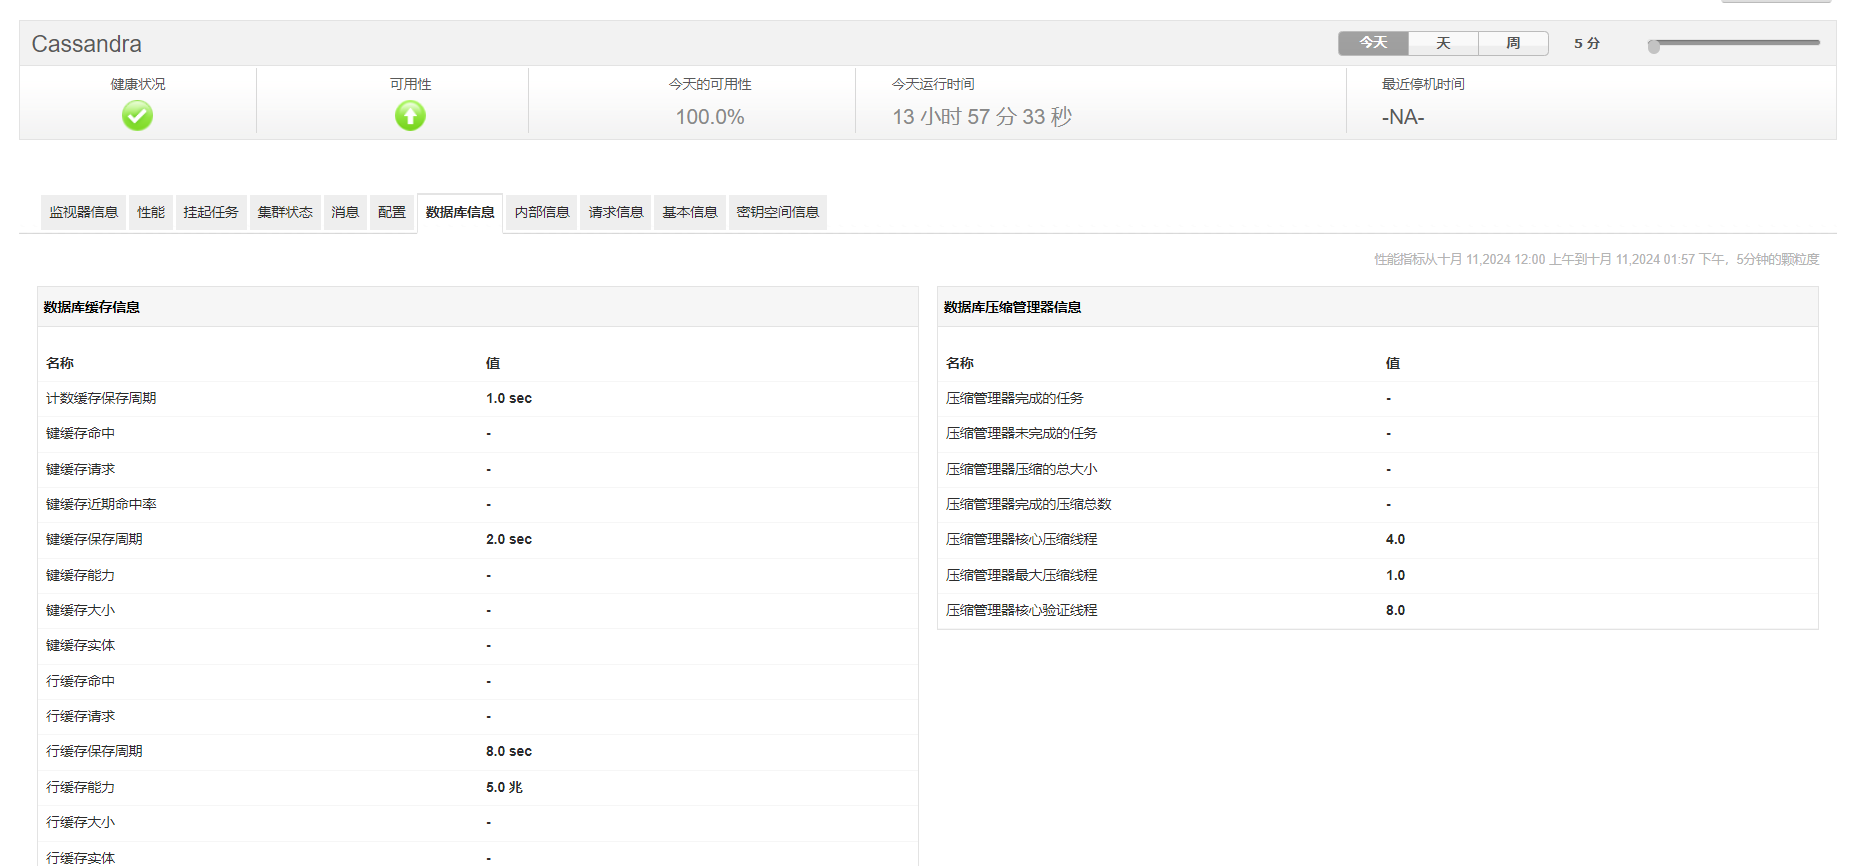
Task: Switch to the 密钥空间信息 tab
Action: click(778, 212)
